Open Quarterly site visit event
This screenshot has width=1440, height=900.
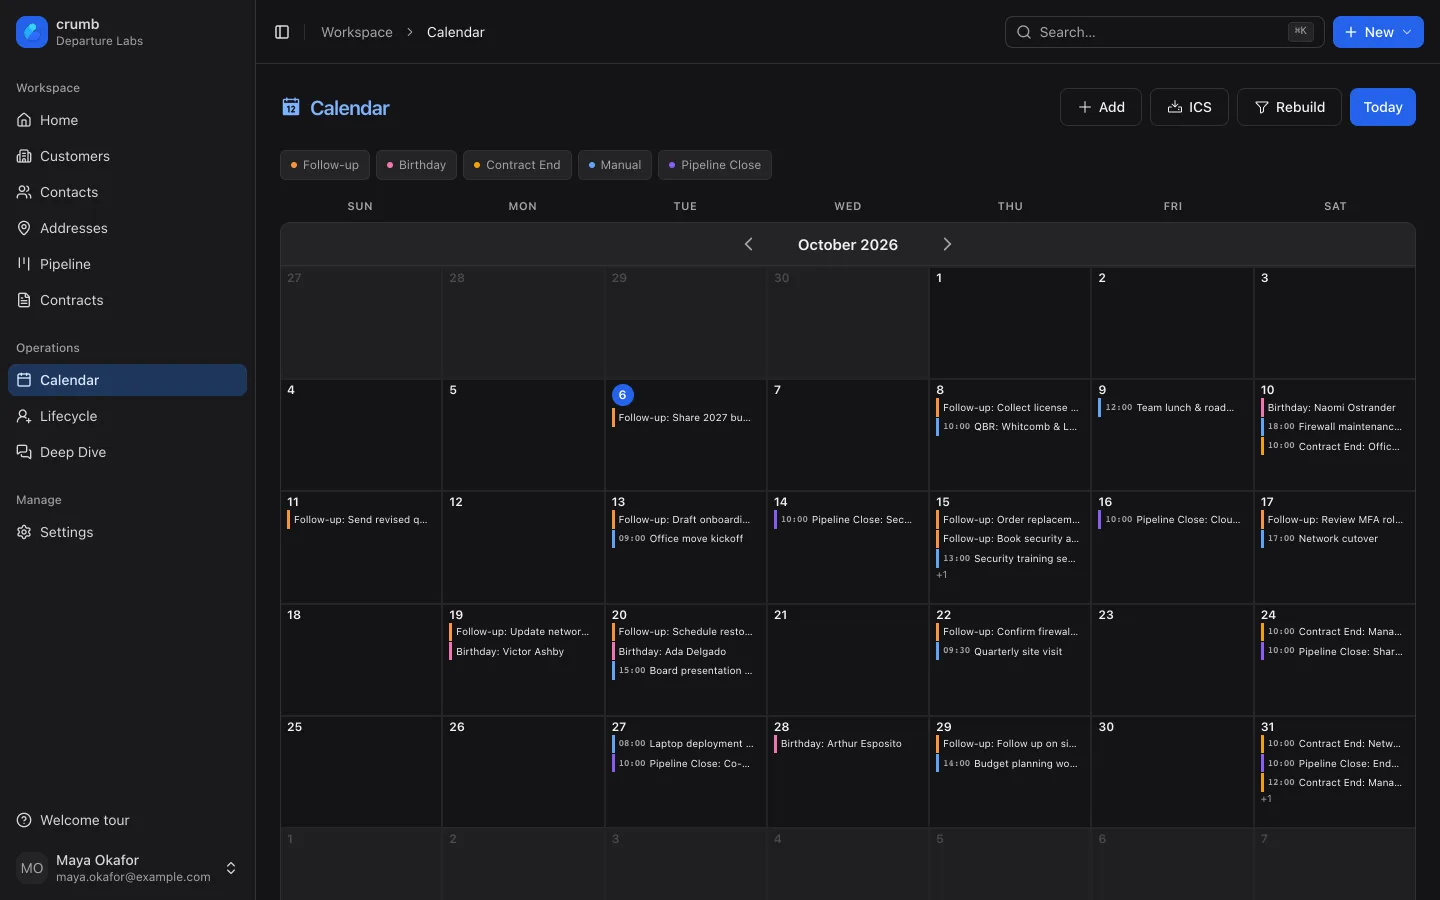pyautogui.click(x=1009, y=652)
